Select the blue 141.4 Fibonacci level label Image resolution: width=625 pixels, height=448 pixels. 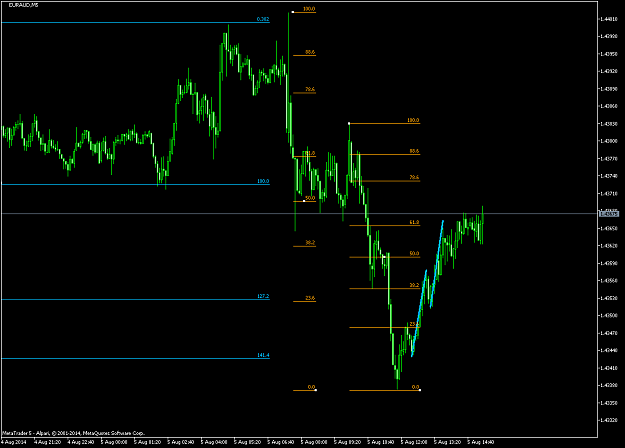tap(263, 355)
